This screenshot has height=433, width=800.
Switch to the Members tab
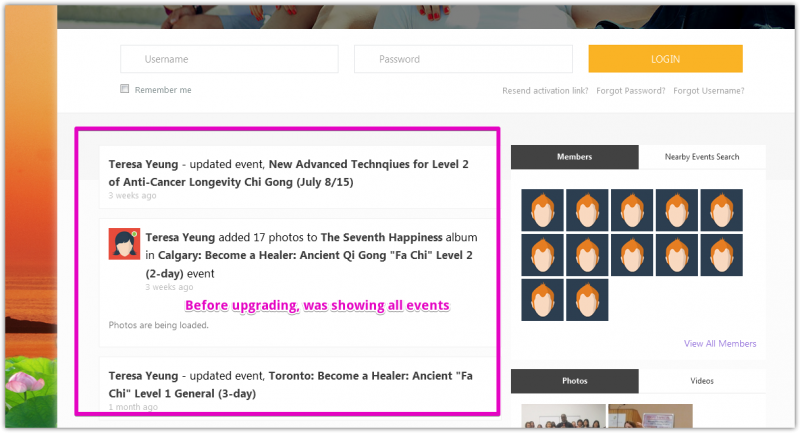click(574, 157)
